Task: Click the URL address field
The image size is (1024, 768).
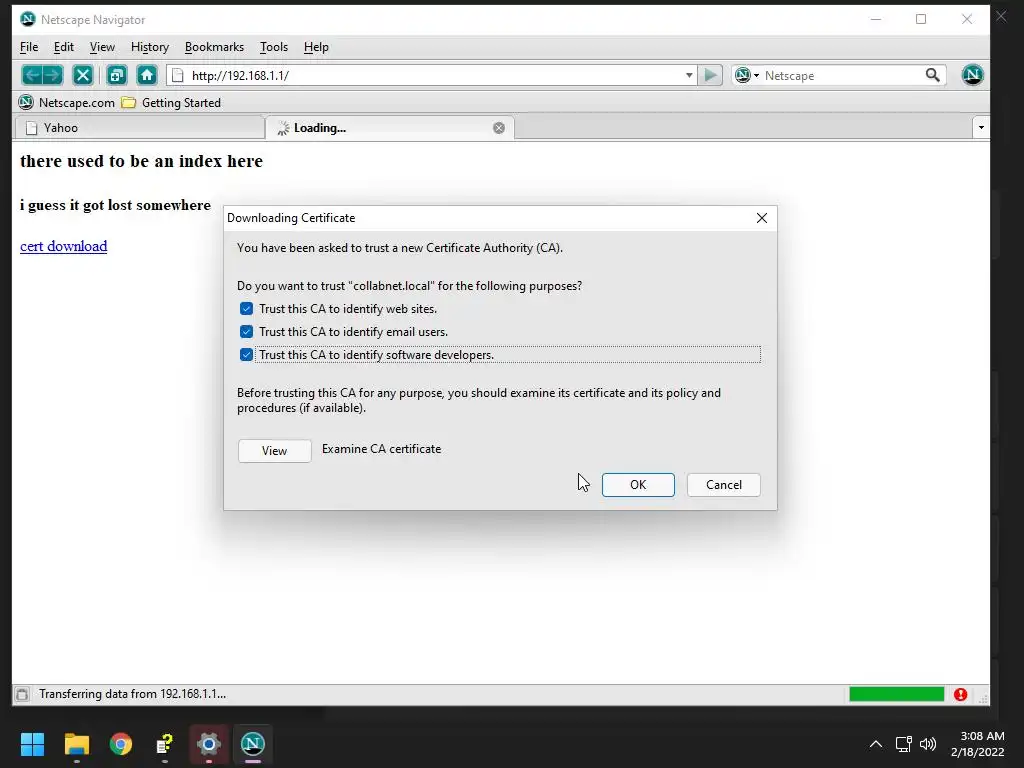Action: coord(434,75)
